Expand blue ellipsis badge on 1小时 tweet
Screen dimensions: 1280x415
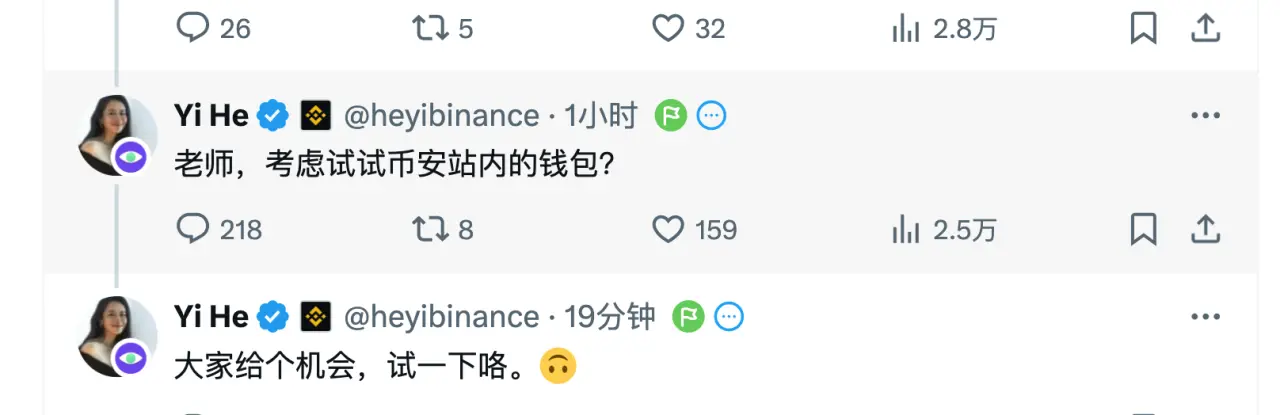[711, 116]
